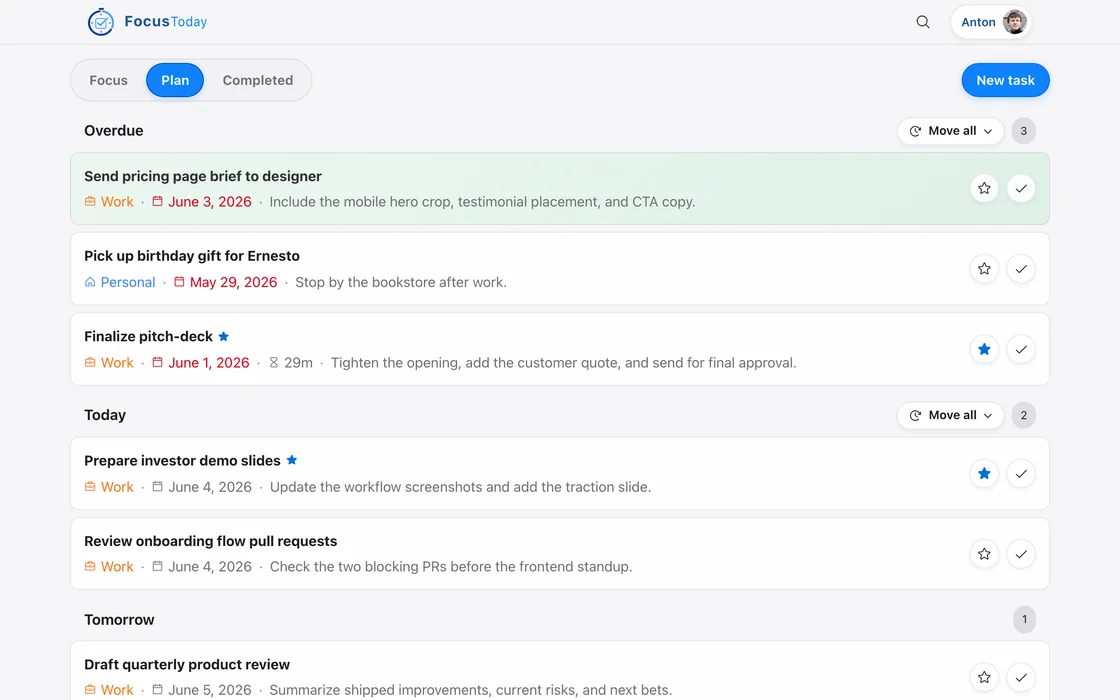Click the 'May 29, 2026' due date
The width and height of the screenshot is (1120, 700).
tap(234, 282)
